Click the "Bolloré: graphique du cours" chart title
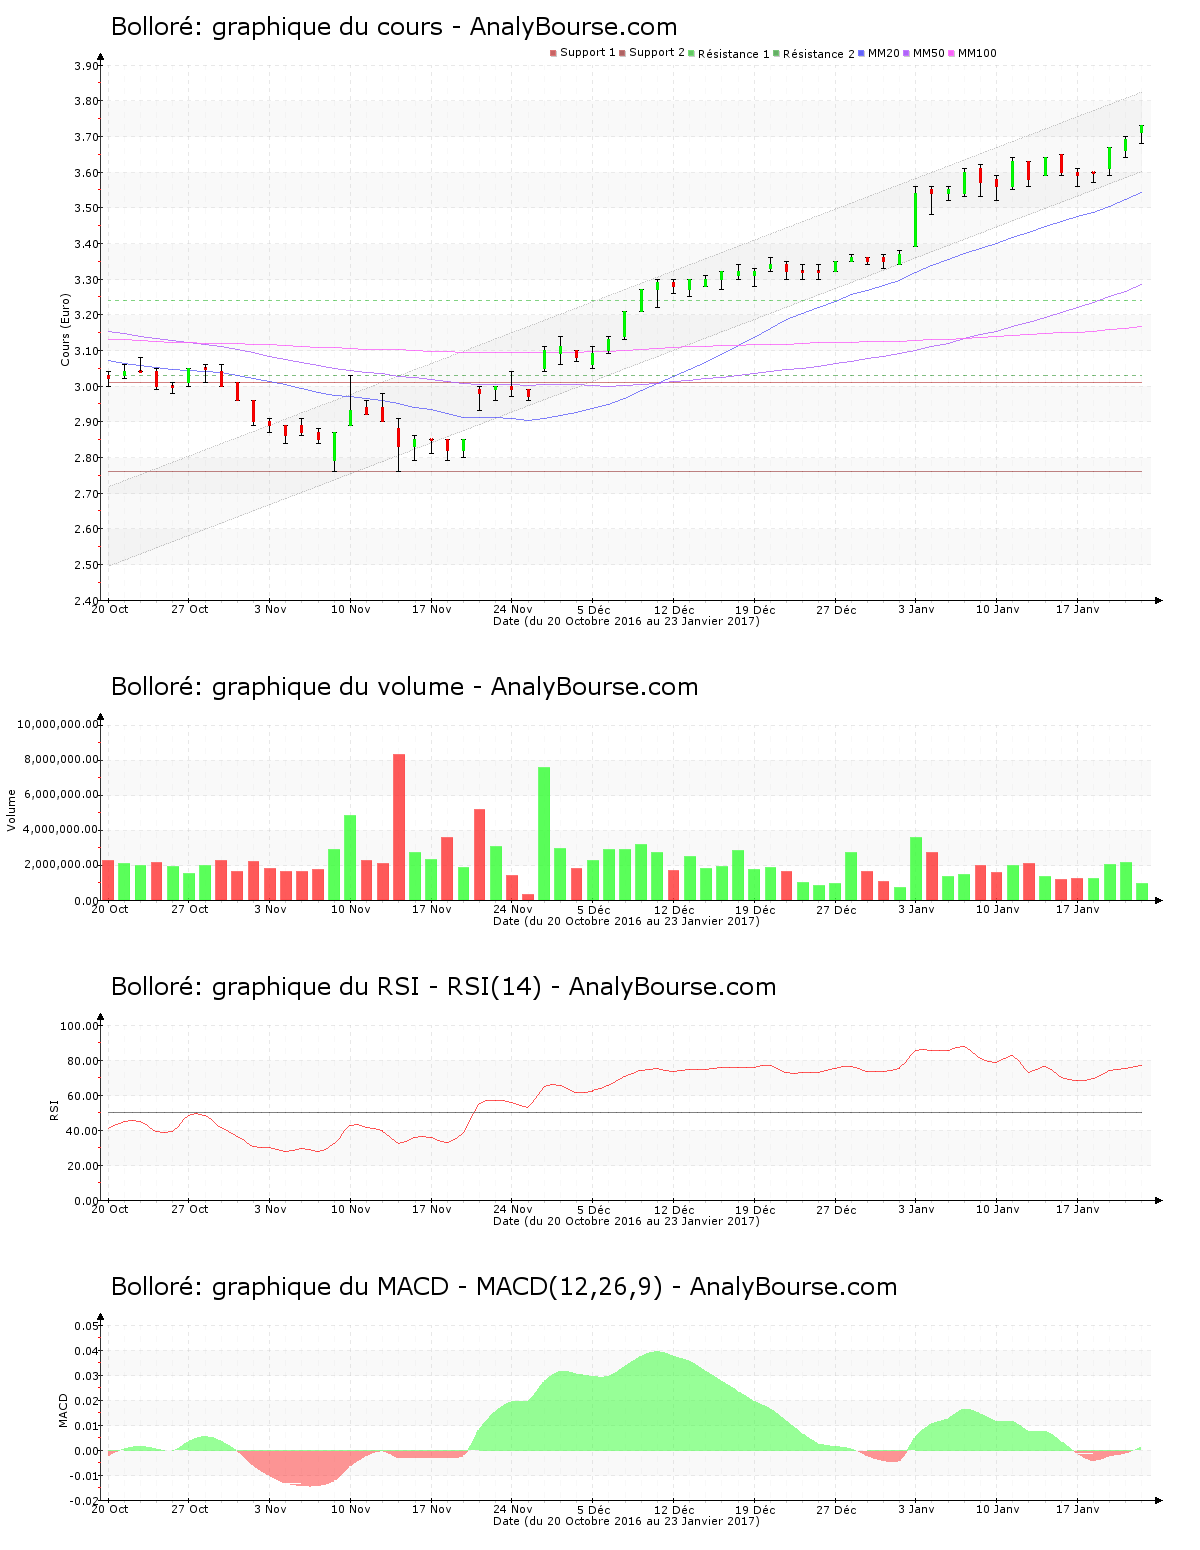The width and height of the screenshot is (1200, 1550). (x=394, y=27)
